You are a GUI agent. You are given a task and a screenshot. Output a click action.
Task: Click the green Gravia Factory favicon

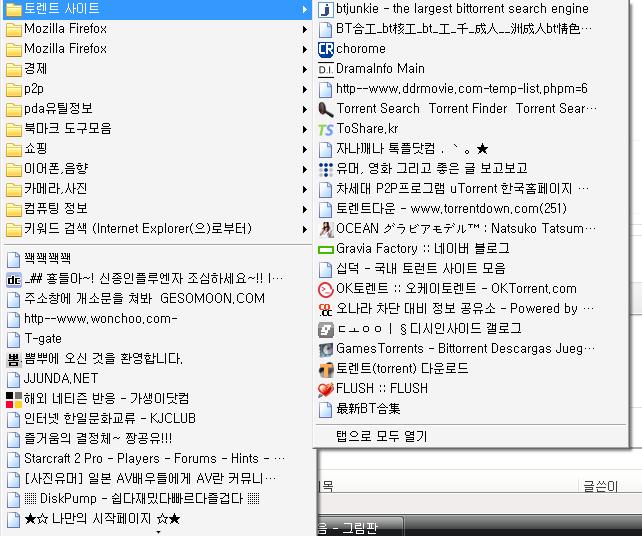(326, 249)
